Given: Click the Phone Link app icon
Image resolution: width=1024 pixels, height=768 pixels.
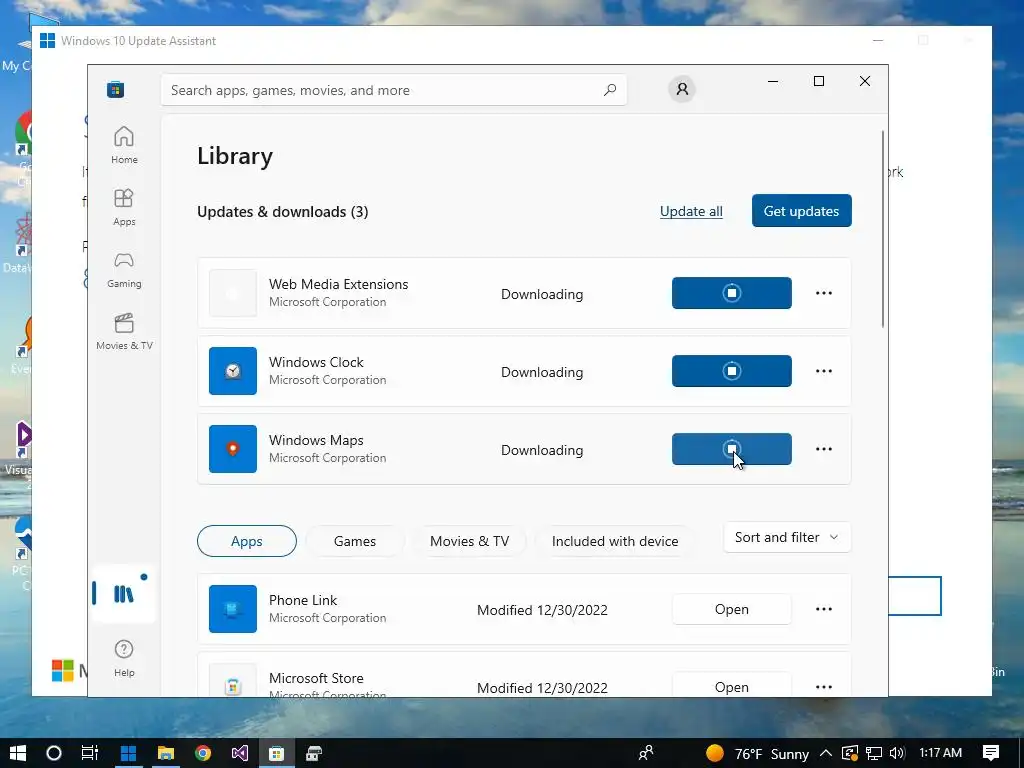Looking at the screenshot, I should click(232, 609).
